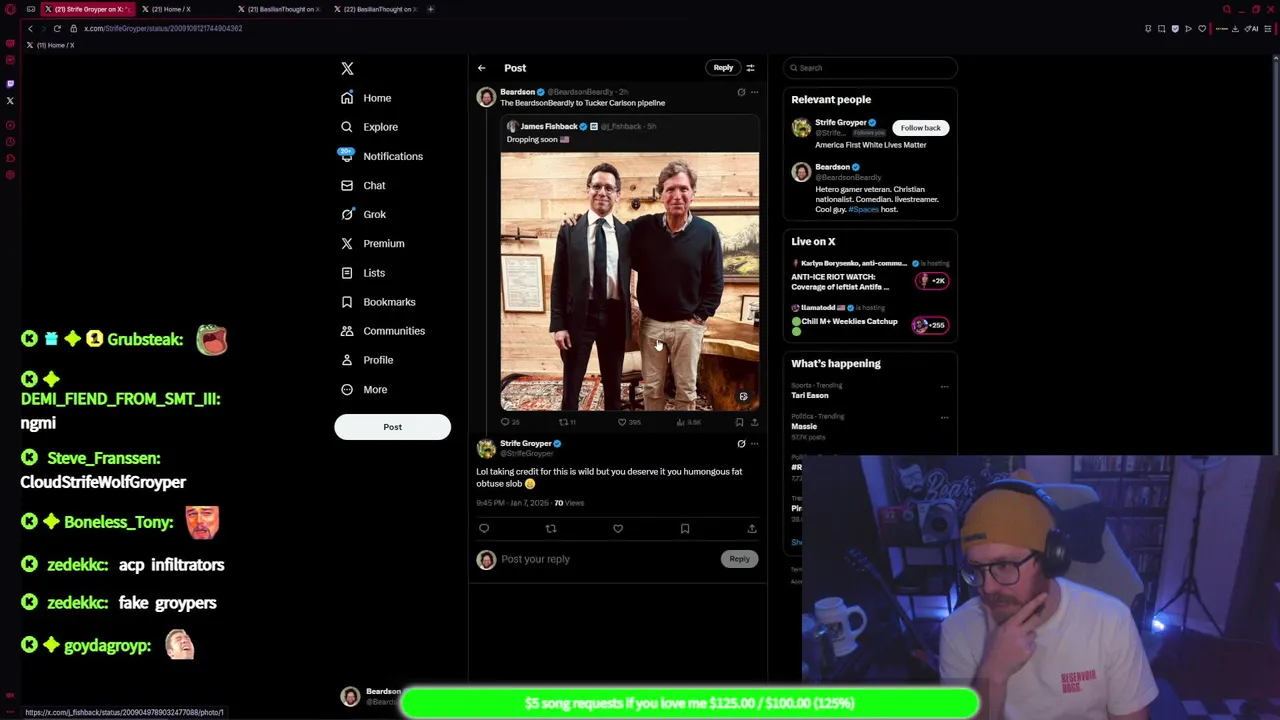
Task: Click the Communities icon in sidebar
Action: tap(347, 331)
